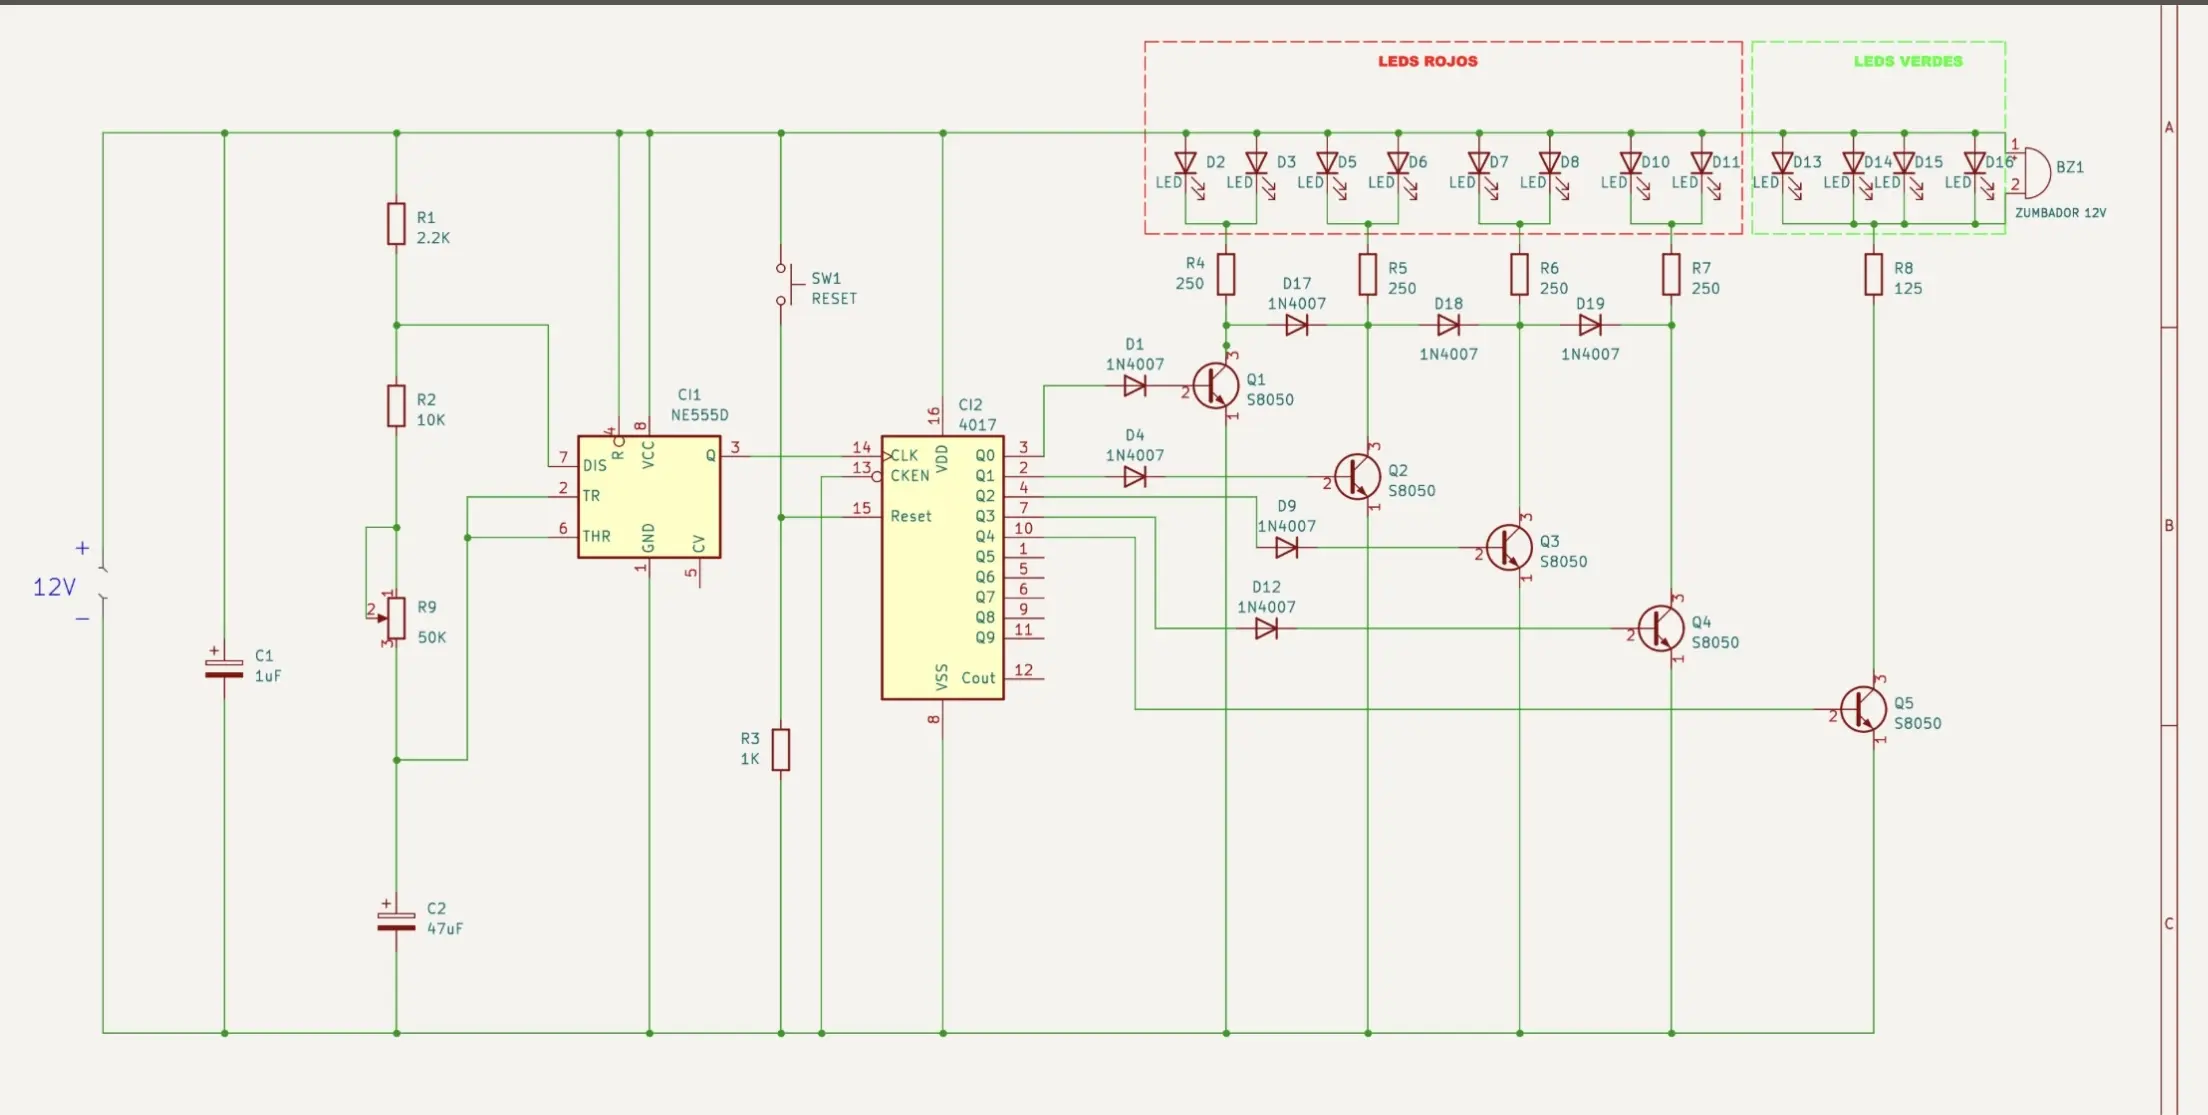
Task: Select the 12V power source label
Action: (54, 587)
